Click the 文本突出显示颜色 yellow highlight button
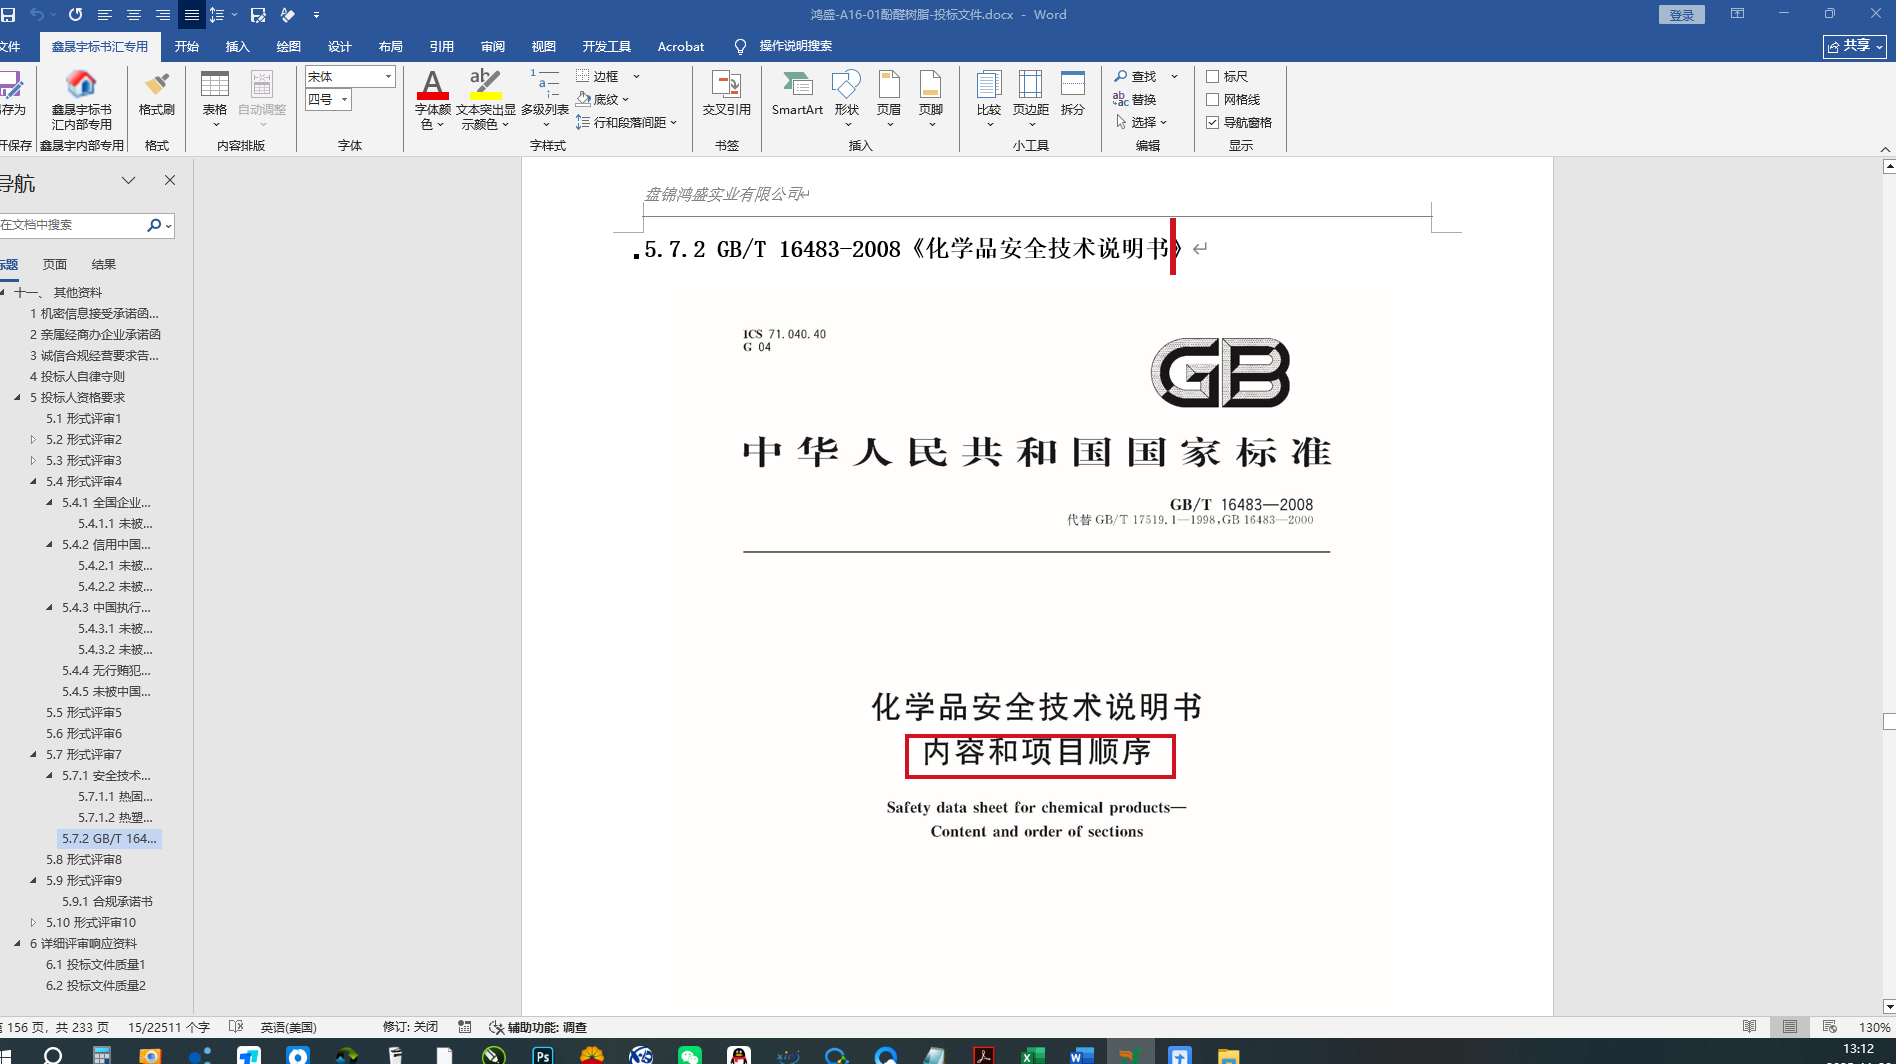The width and height of the screenshot is (1896, 1064). pyautogui.click(x=485, y=99)
